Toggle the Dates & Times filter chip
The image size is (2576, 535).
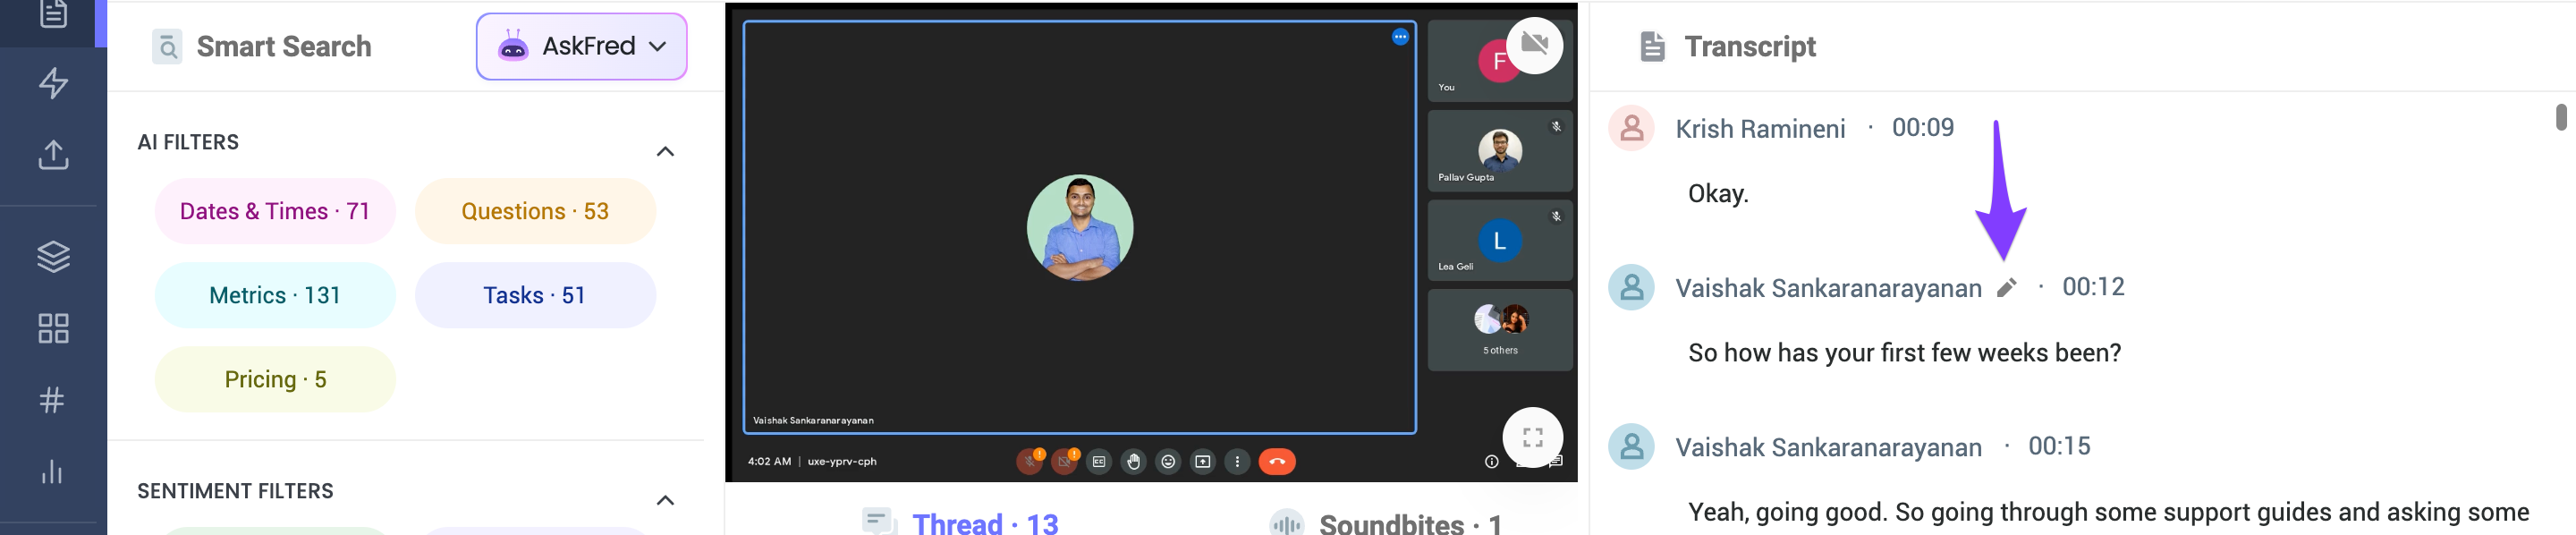pos(275,211)
